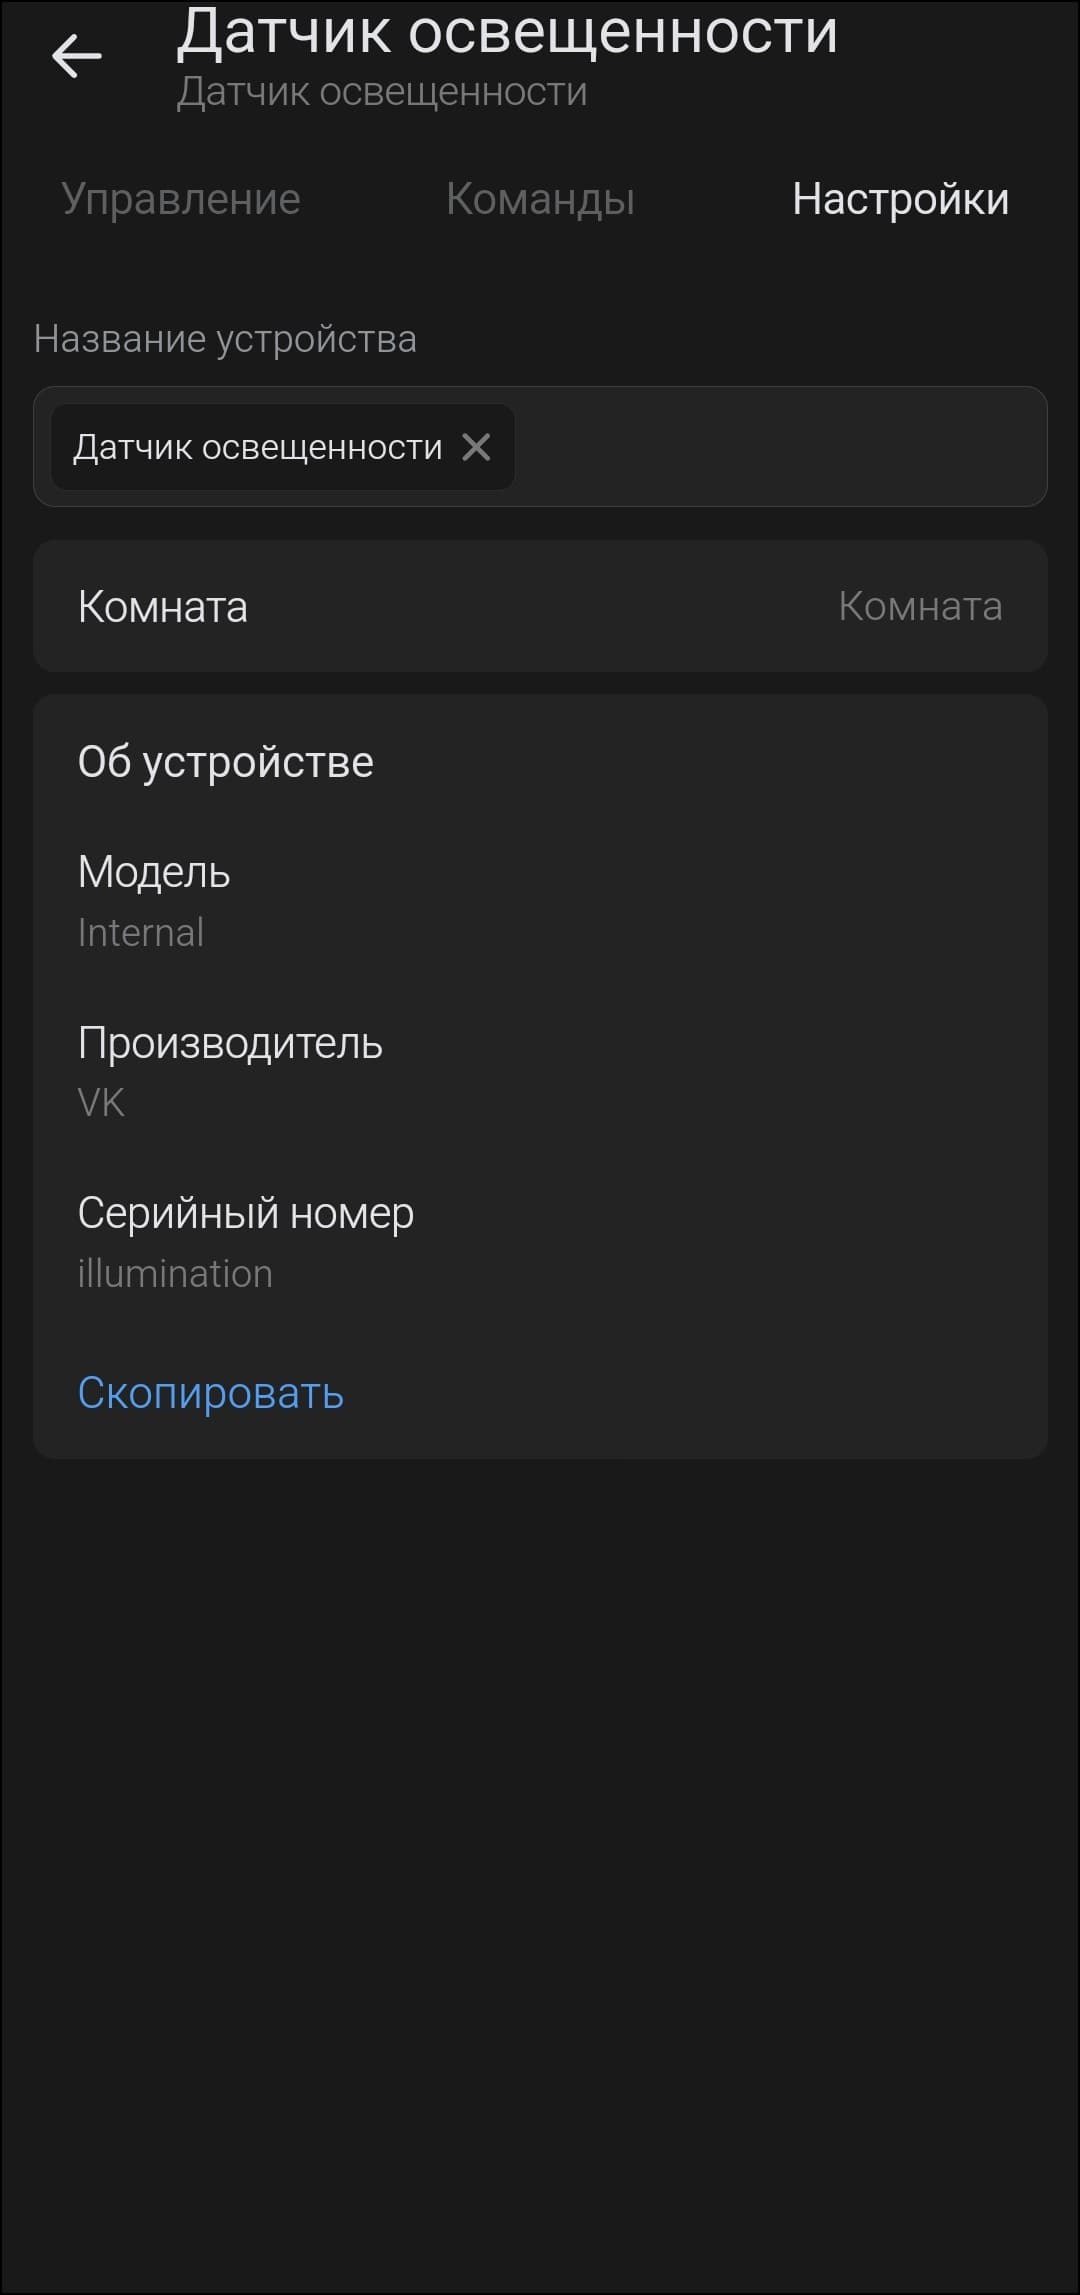The height and width of the screenshot is (2295, 1080).
Task: Select the VK manufacturer value
Action: [101, 1103]
